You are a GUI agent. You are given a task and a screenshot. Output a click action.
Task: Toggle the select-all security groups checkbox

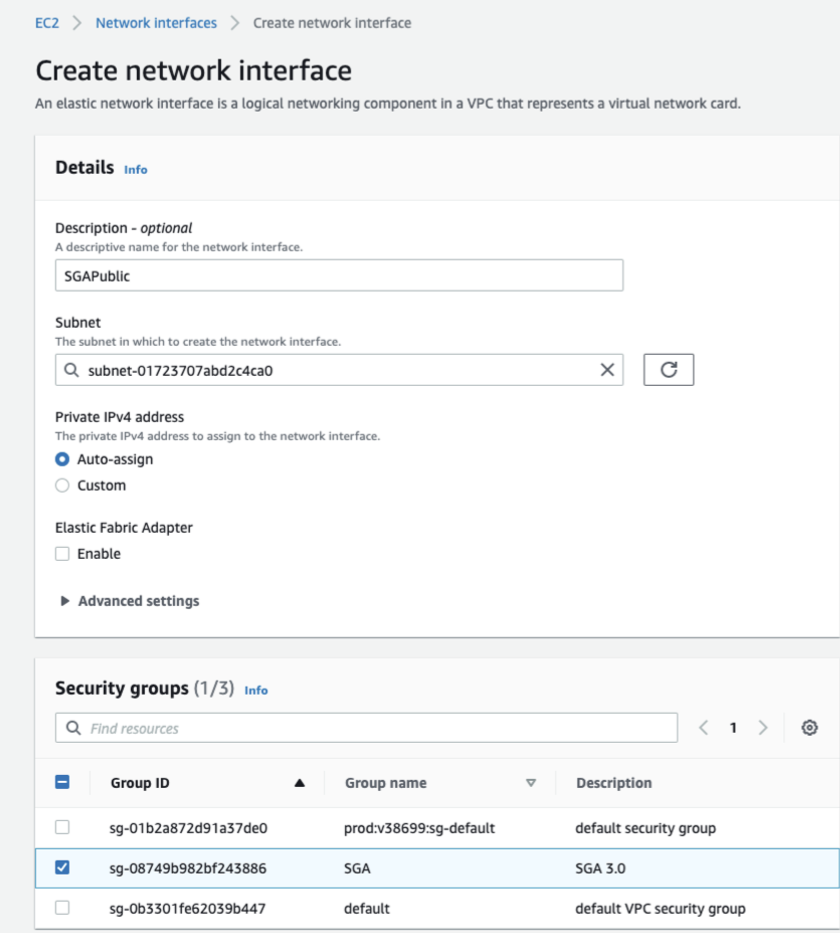62,783
